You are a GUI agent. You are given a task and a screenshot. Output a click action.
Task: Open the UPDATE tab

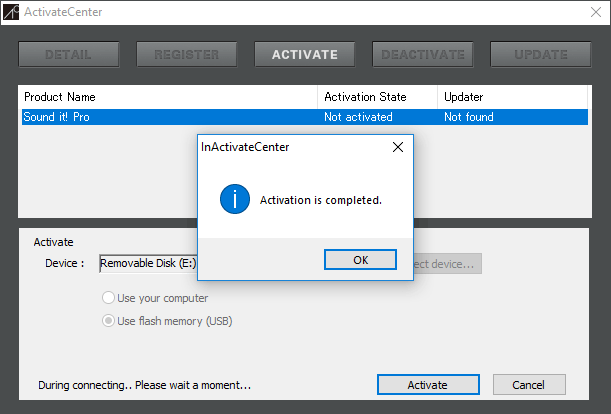coord(541,55)
